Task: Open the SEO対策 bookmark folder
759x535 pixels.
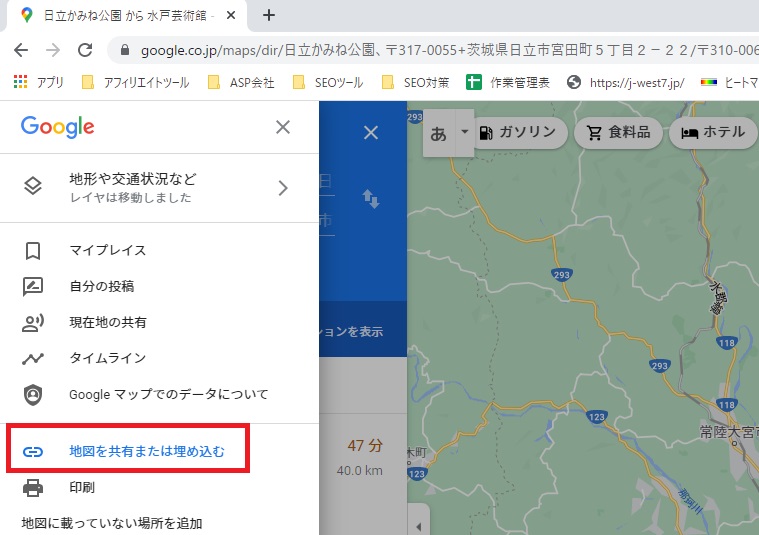Action: coord(416,83)
